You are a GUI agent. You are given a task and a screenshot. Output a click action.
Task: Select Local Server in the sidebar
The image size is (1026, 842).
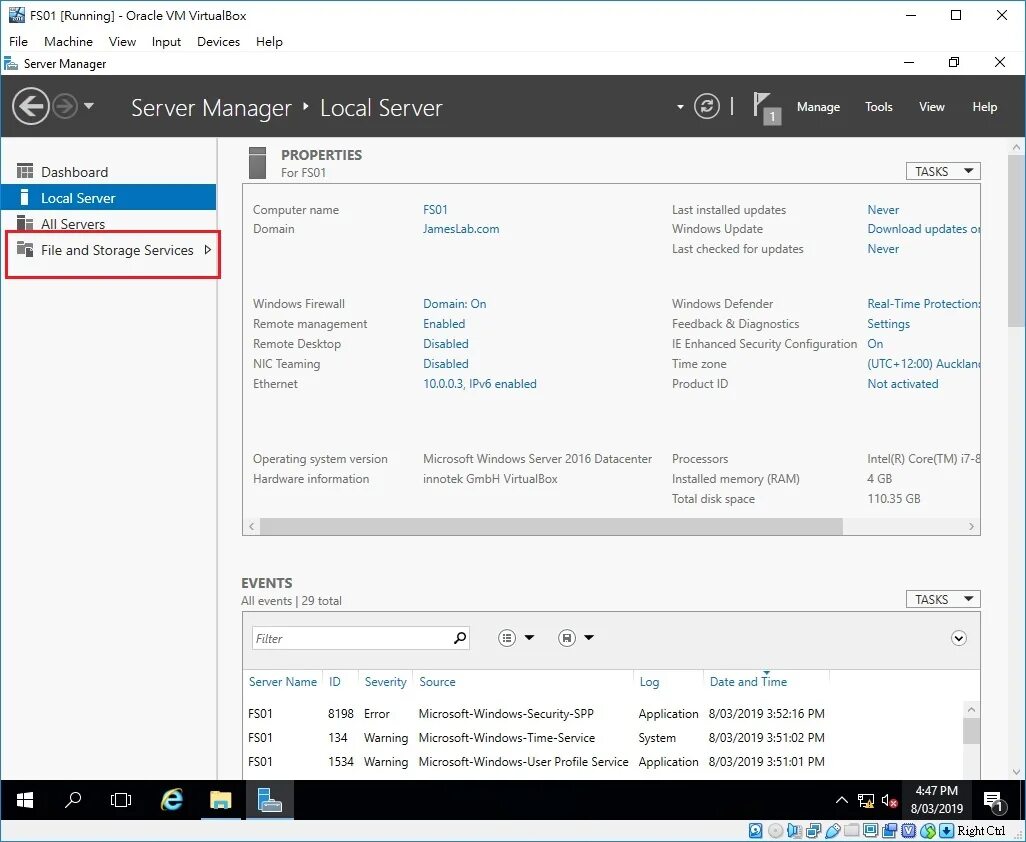coord(109,198)
